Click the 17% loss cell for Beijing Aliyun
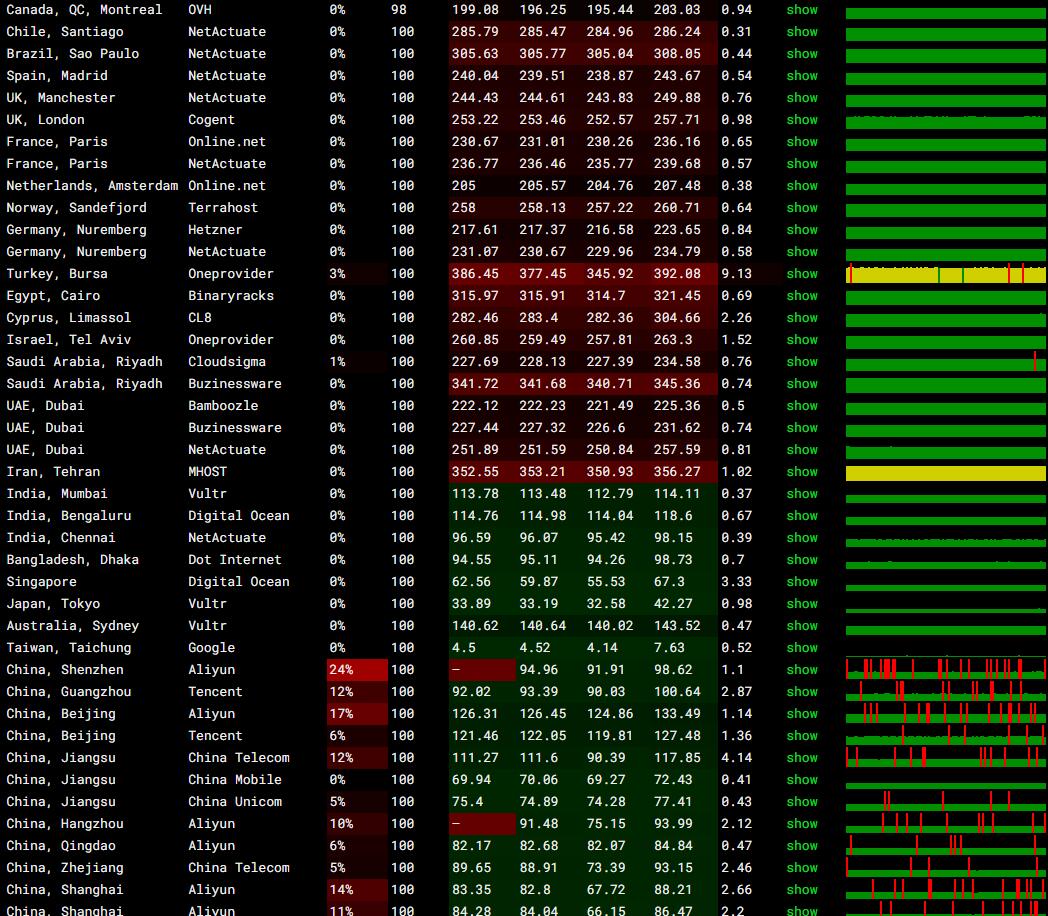Viewport: 1048px width, 916px height. pos(357,714)
